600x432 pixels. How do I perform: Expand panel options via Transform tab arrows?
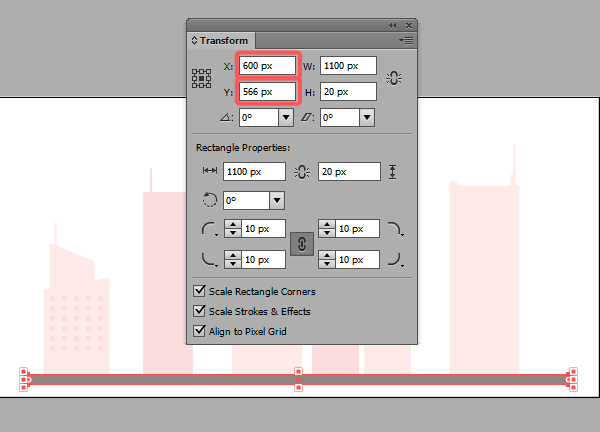pos(194,41)
